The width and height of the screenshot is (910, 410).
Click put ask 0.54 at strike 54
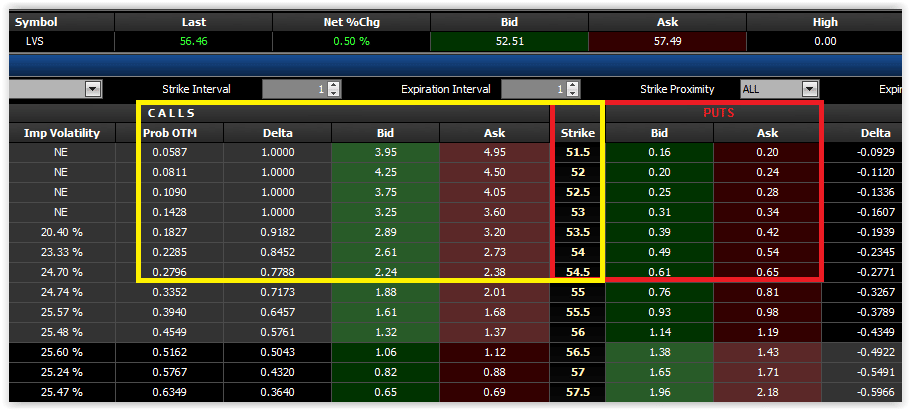coord(767,252)
